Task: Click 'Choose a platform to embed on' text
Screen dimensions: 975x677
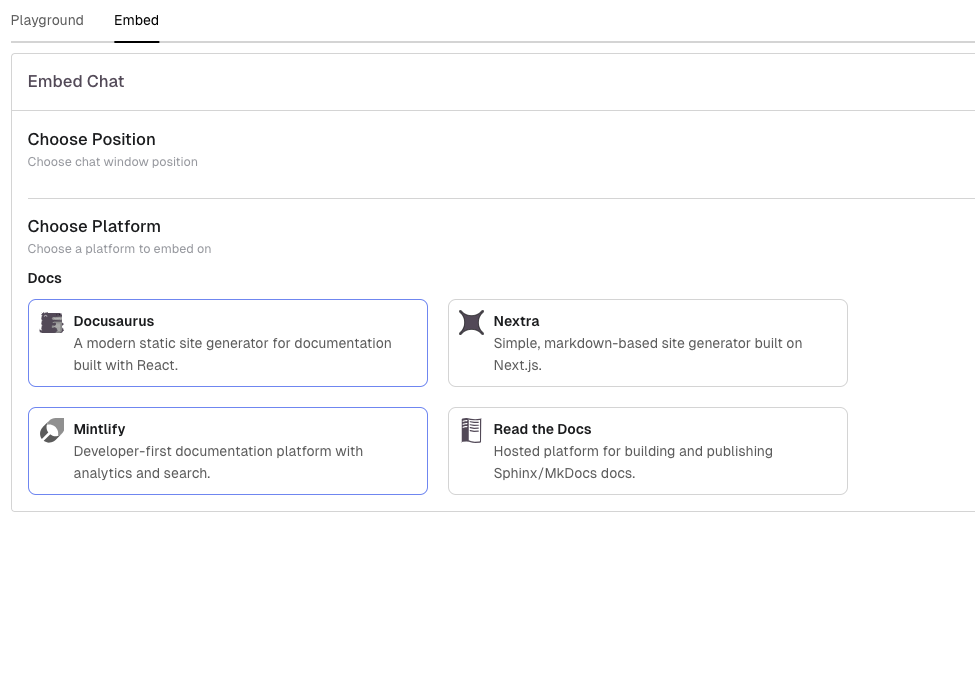Action: pos(119,249)
